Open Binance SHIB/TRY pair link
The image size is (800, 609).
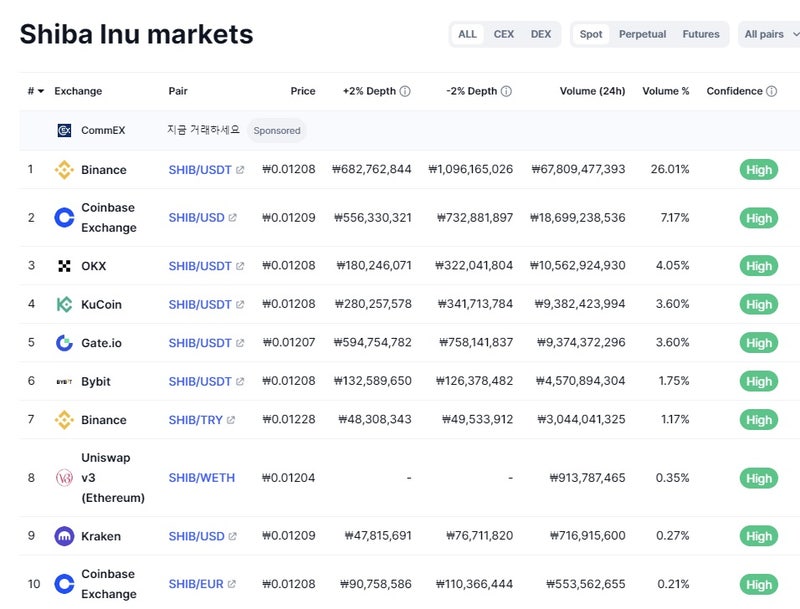coord(195,420)
